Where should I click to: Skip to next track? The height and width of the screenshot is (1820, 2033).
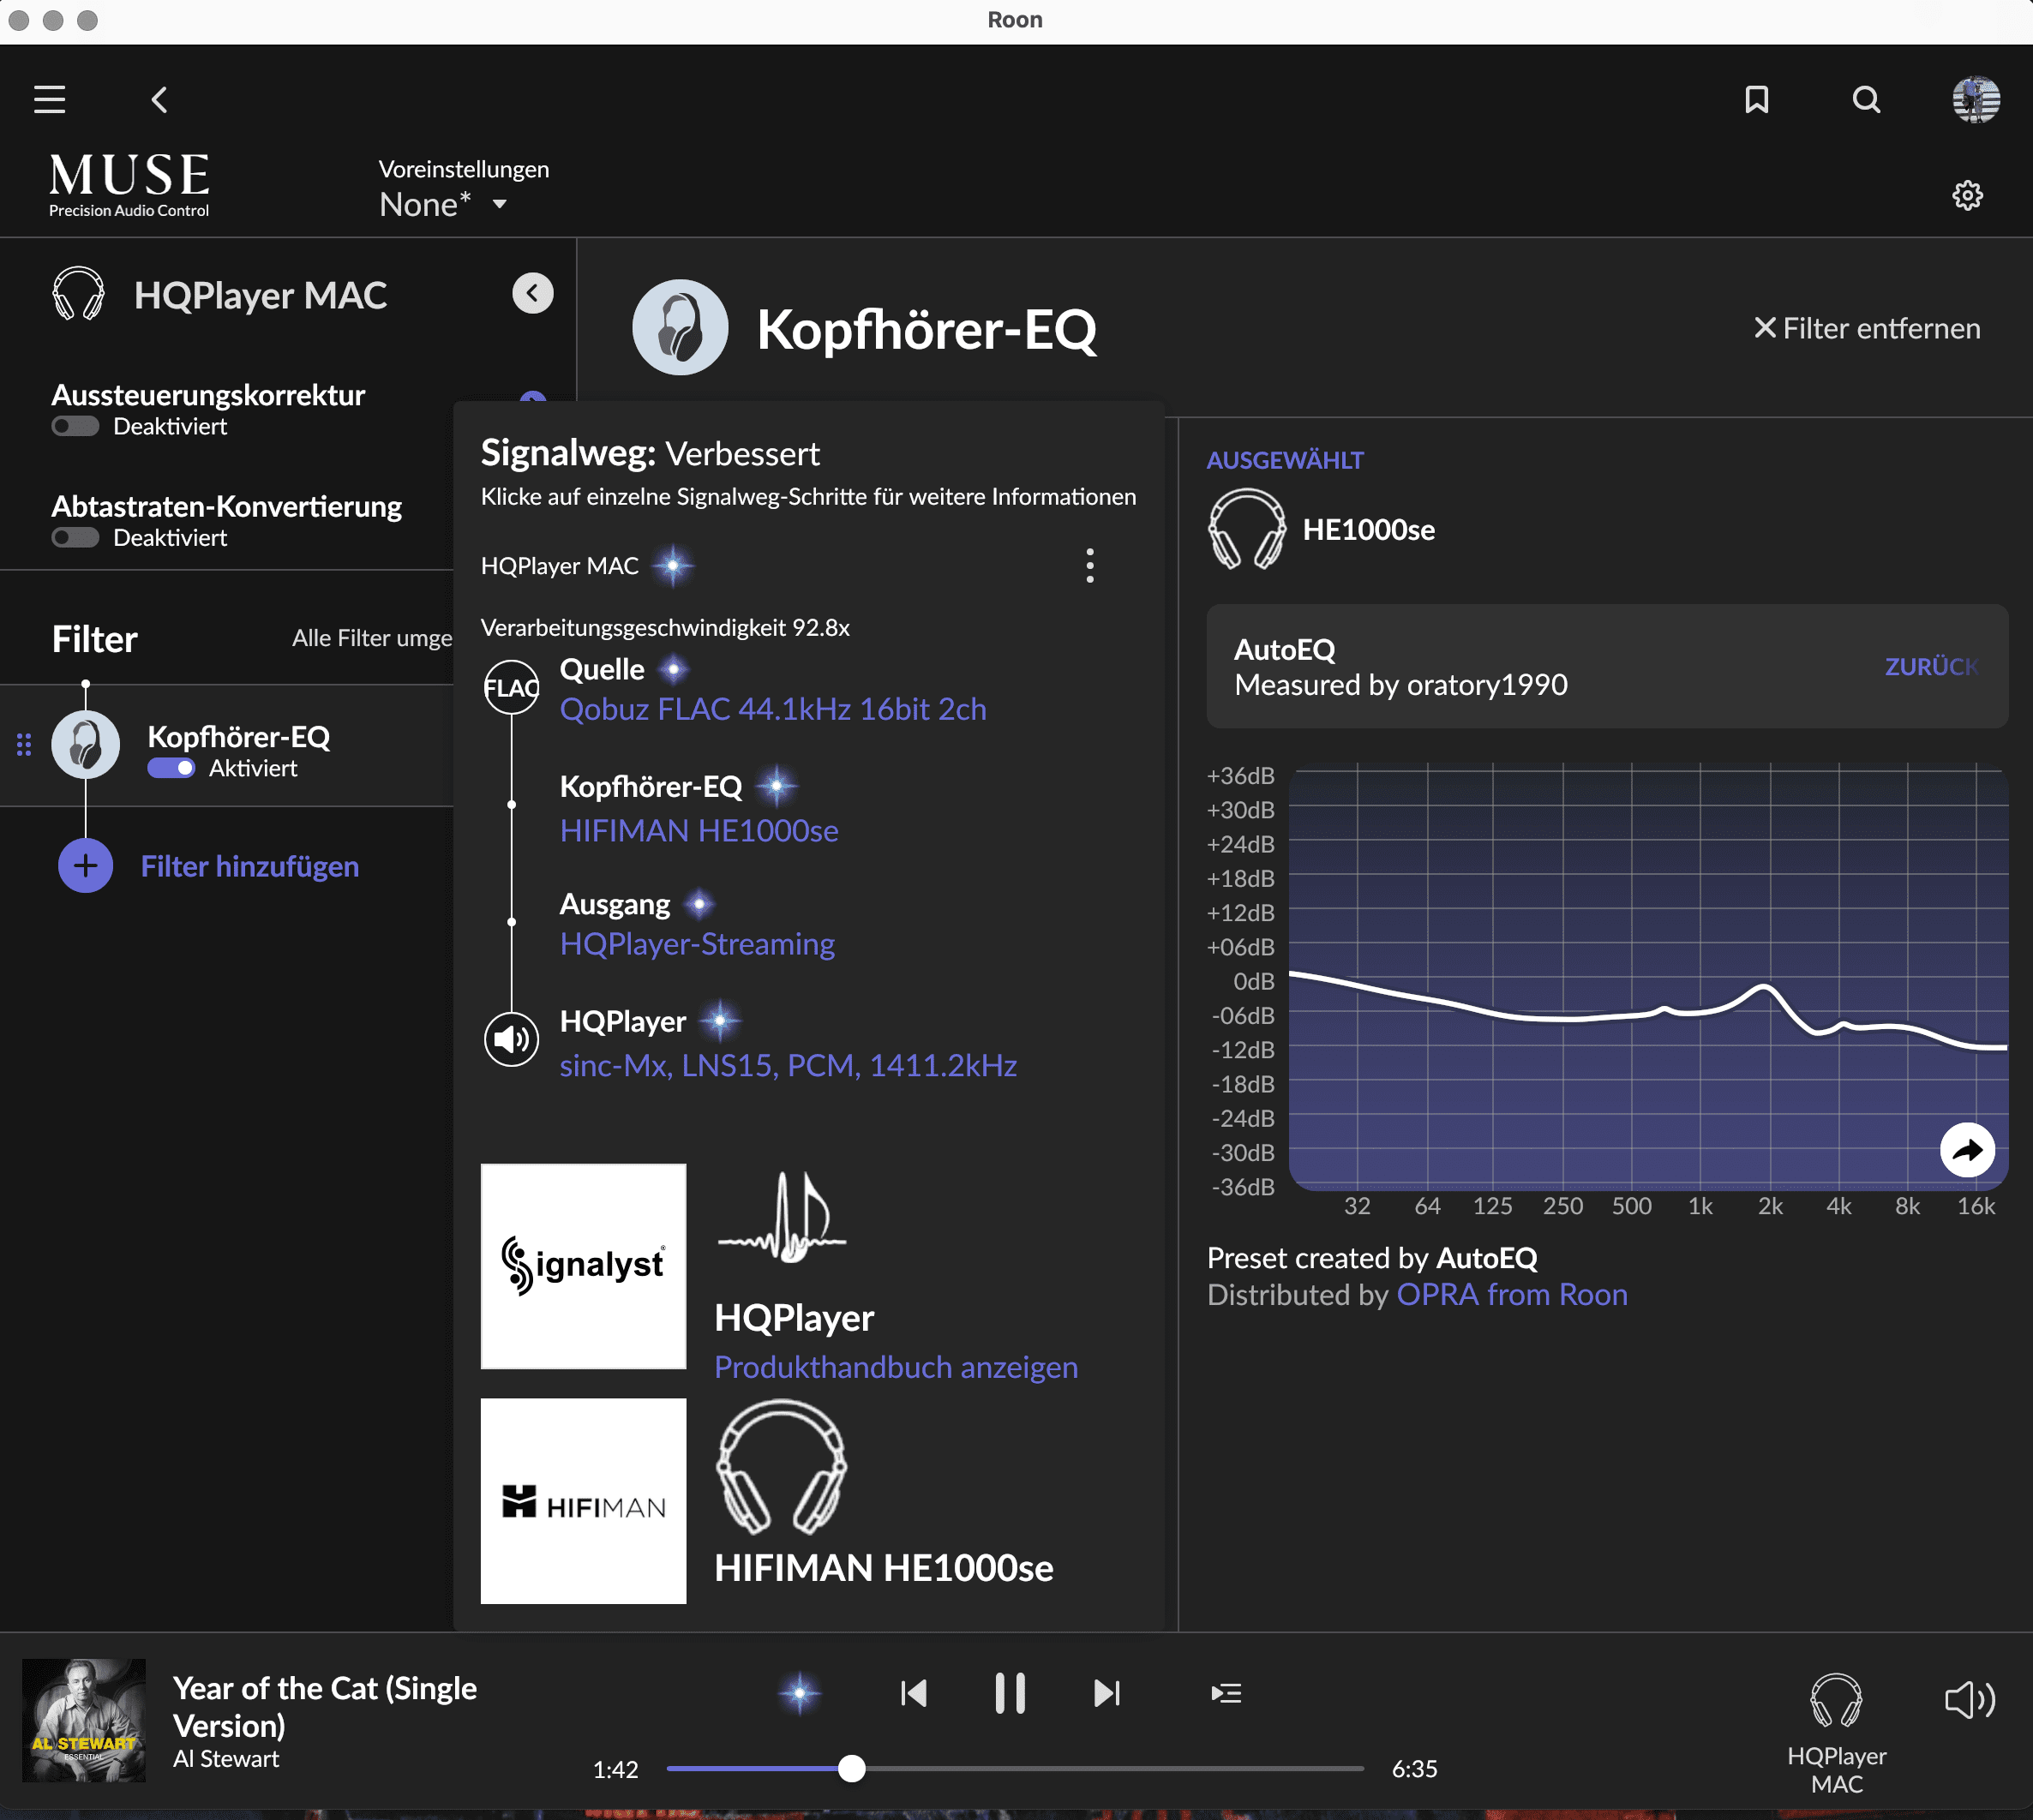coord(1107,1693)
